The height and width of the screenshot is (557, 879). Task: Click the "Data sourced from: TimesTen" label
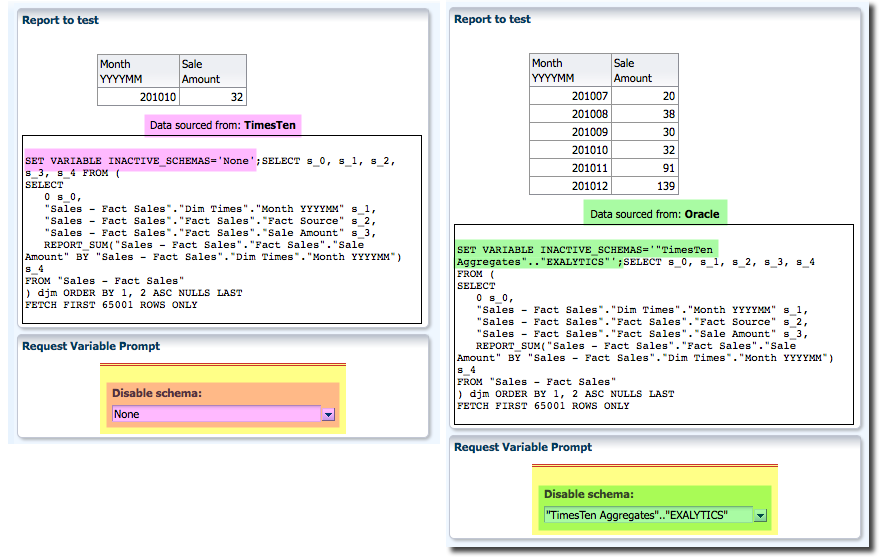coord(223,124)
